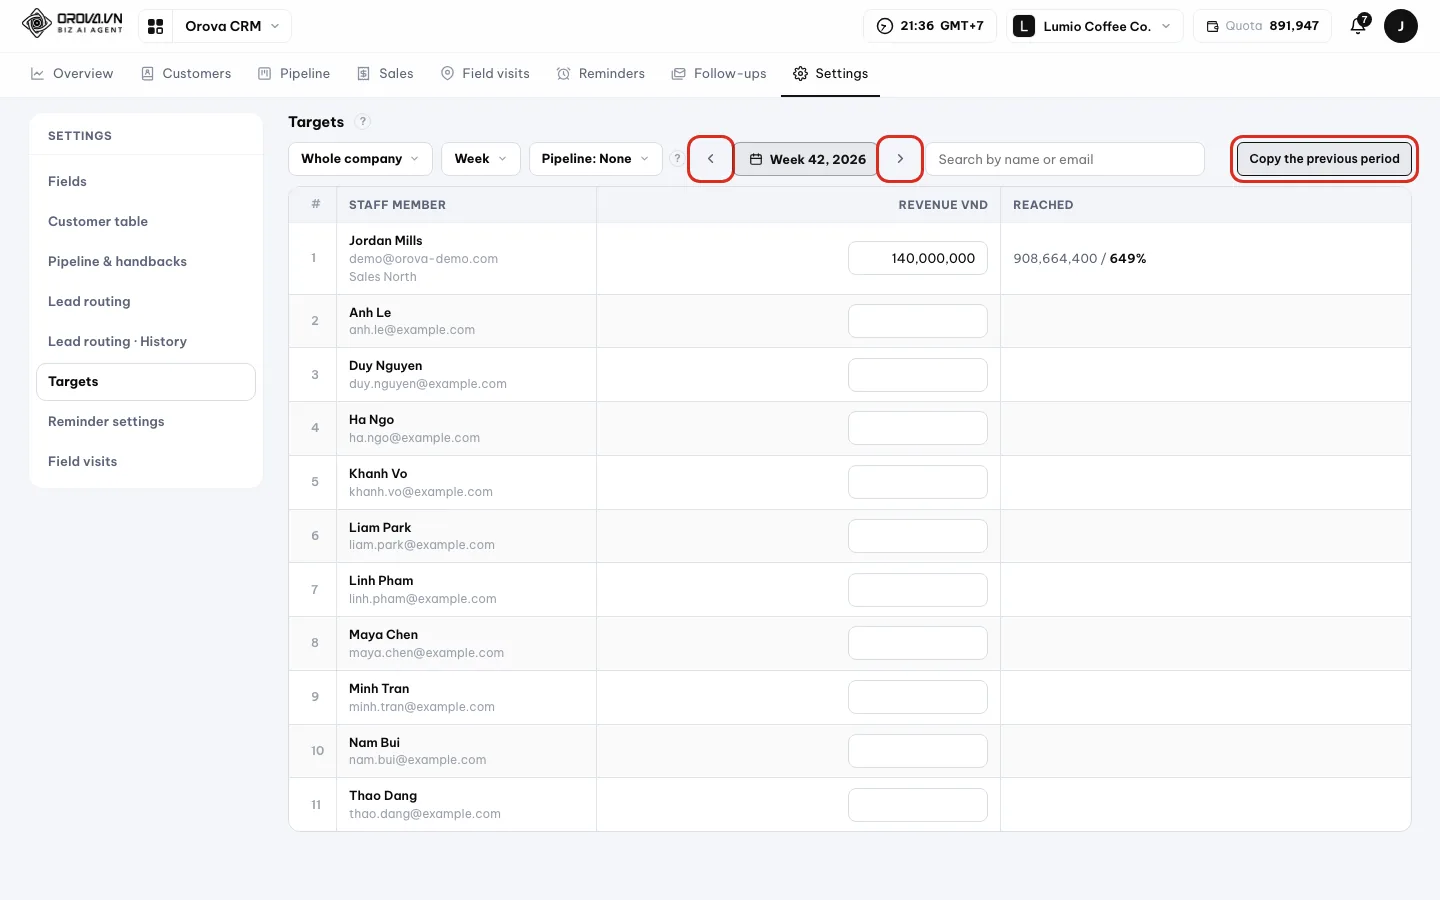
Task: Click Thao Dang's revenue target field
Action: (918, 805)
